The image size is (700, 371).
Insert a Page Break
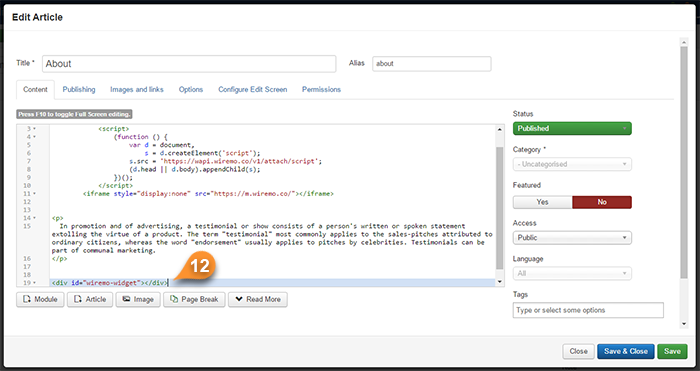pyautogui.click(x=194, y=299)
